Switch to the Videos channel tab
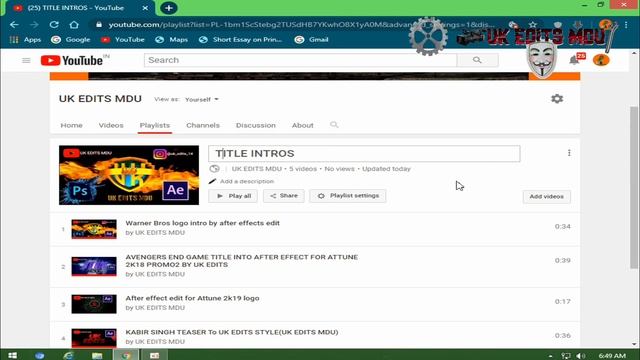The width and height of the screenshot is (640, 360). pos(111,125)
